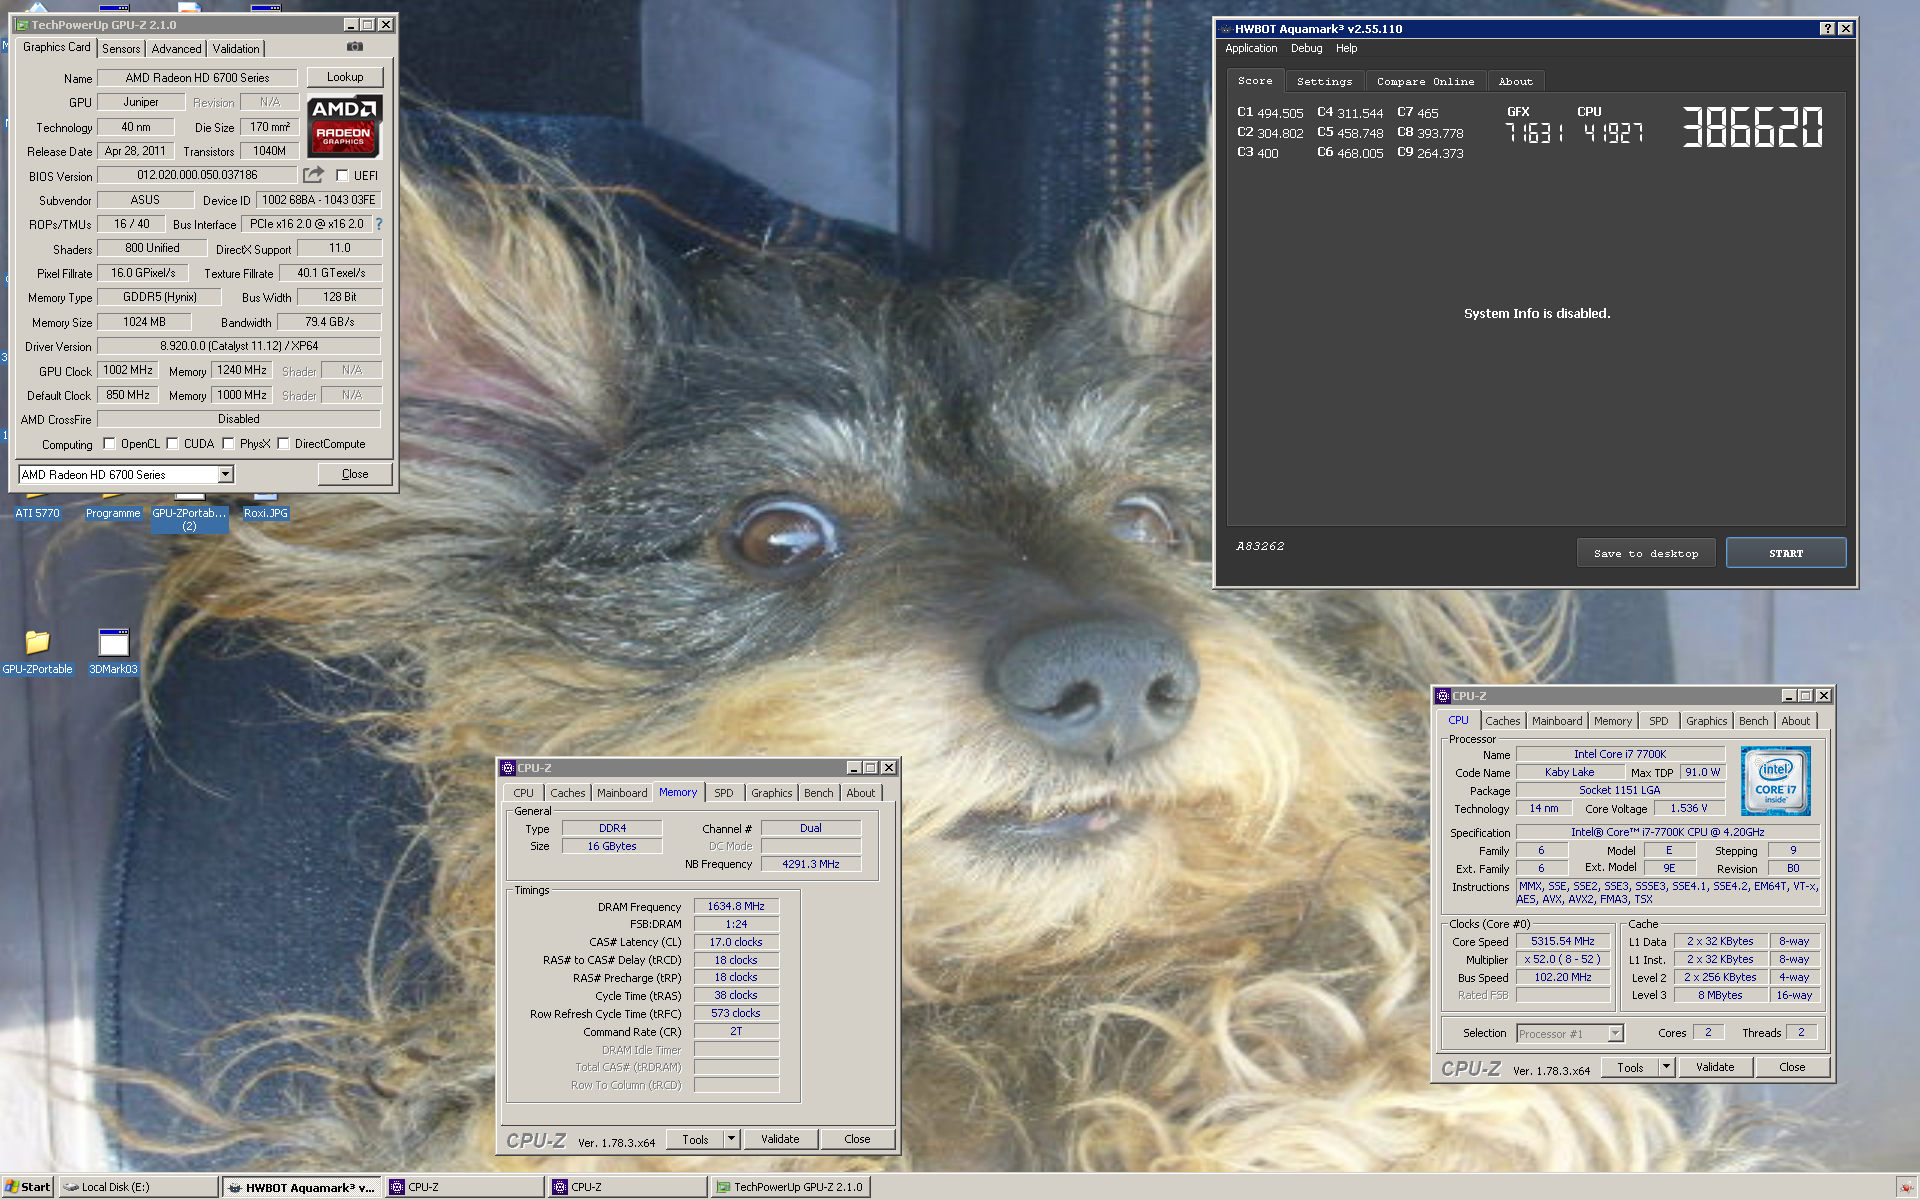Open the Tools dropdown arrow in right CPU-Z window
The image size is (1920, 1200).
(x=1667, y=1067)
